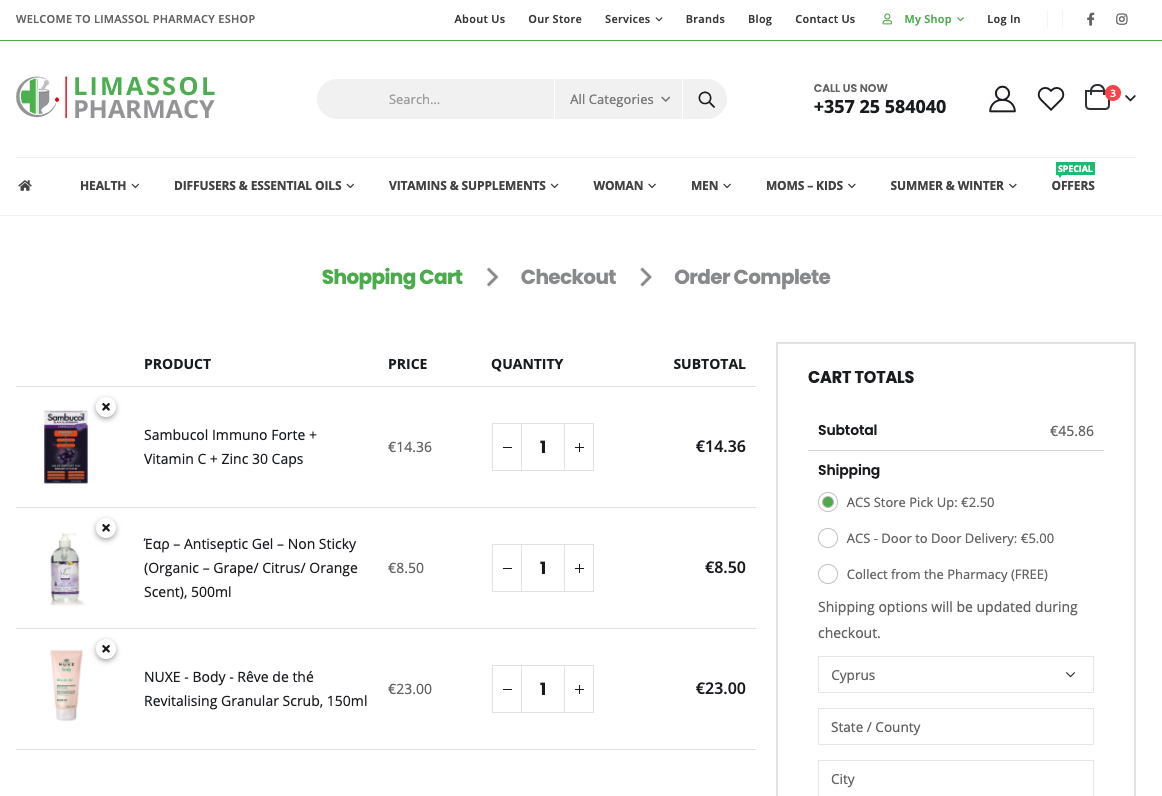Open the Our Store page
Viewport: 1162px width, 796px height.
554,19
